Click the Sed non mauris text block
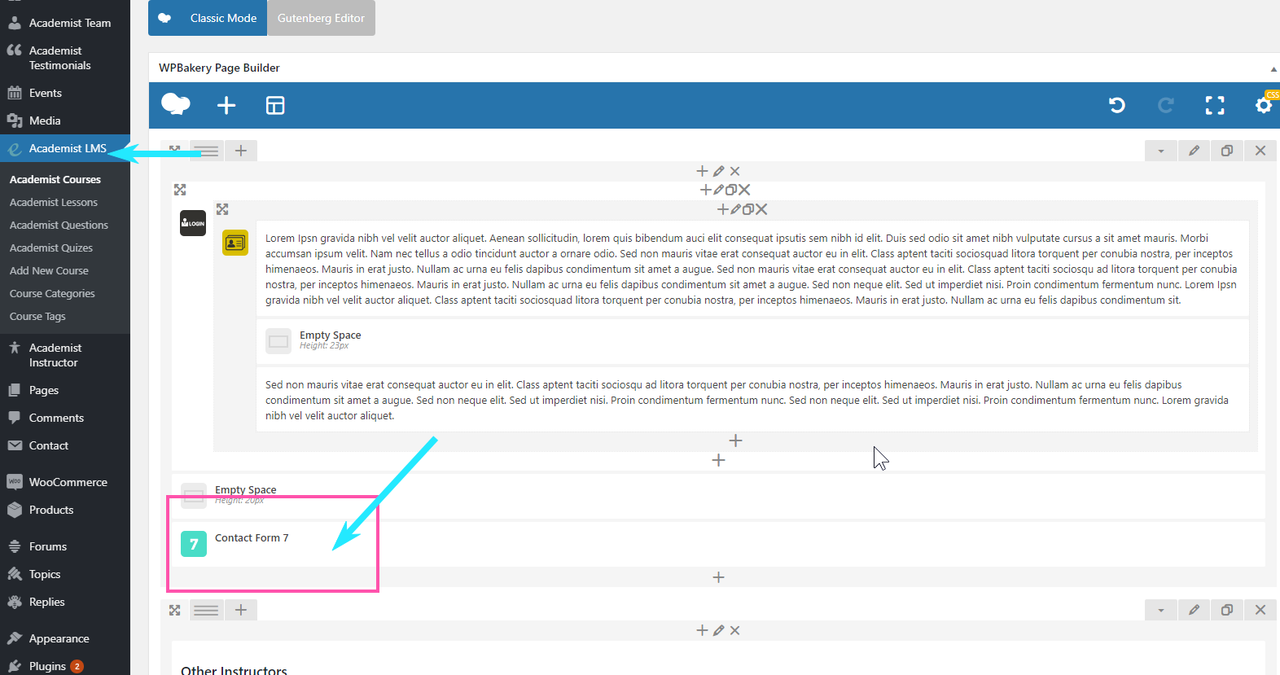Screen dimensions: 1280x675 752,400
